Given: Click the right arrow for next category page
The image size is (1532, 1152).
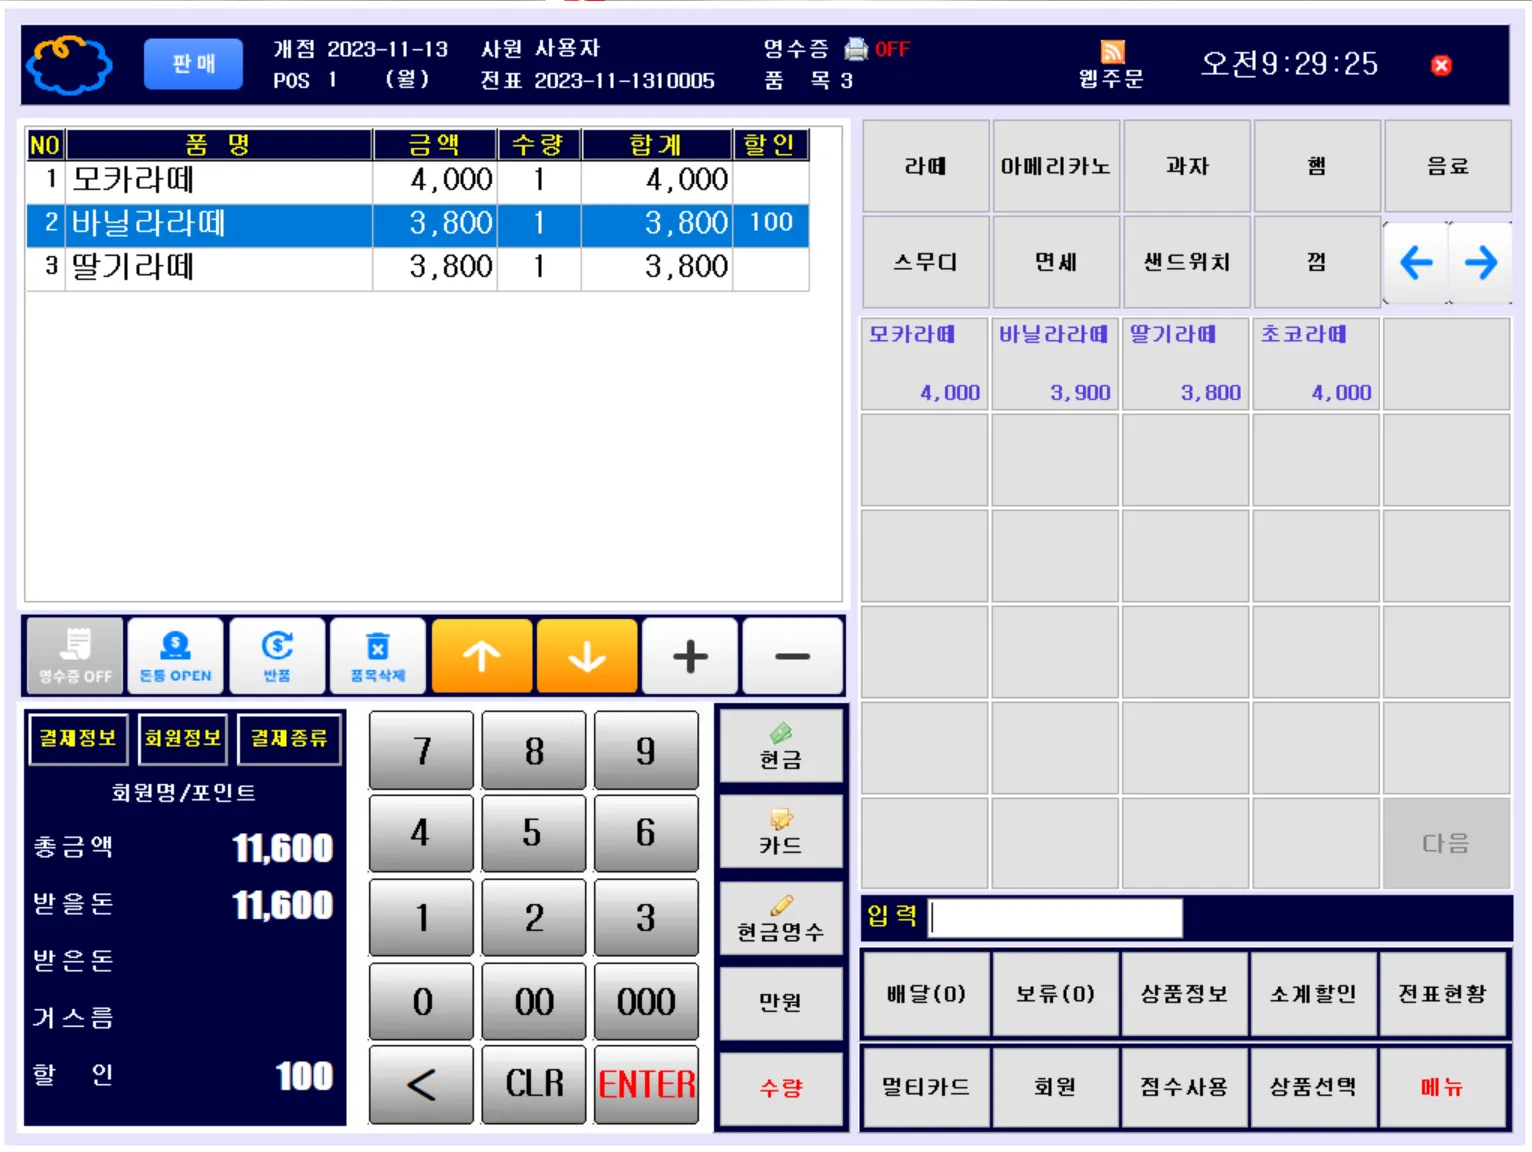Looking at the screenshot, I should coord(1482,263).
